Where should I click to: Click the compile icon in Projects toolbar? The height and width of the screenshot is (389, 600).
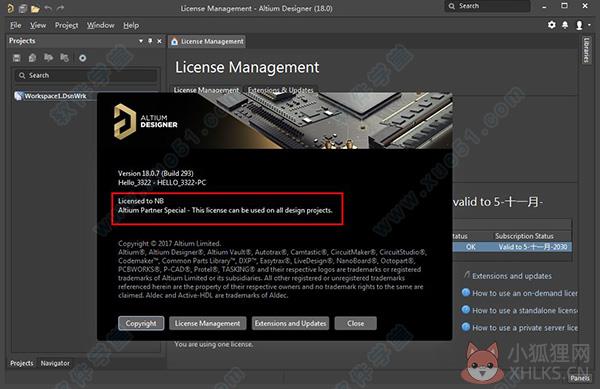[33, 58]
